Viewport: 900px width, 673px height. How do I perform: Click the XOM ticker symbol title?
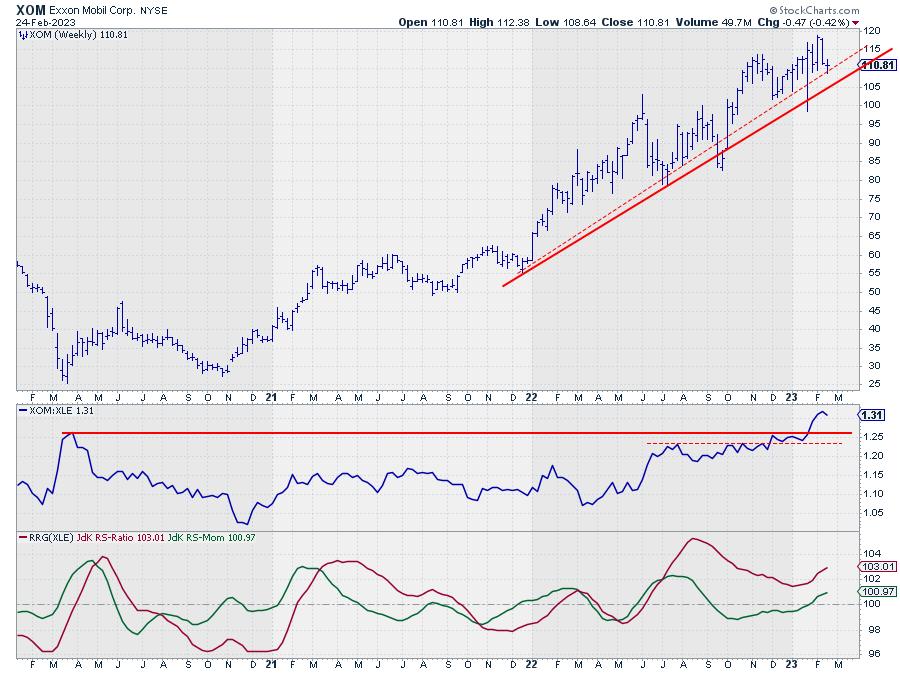tap(30, 10)
